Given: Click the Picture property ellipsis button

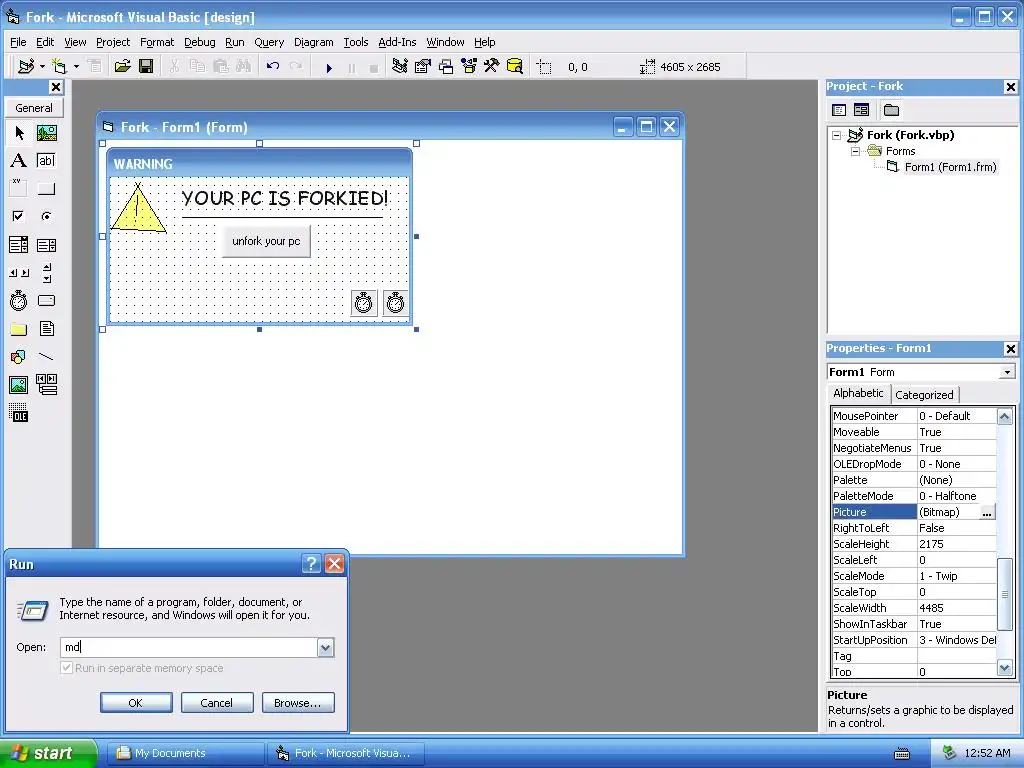Looking at the screenshot, I should pos(987,513).
